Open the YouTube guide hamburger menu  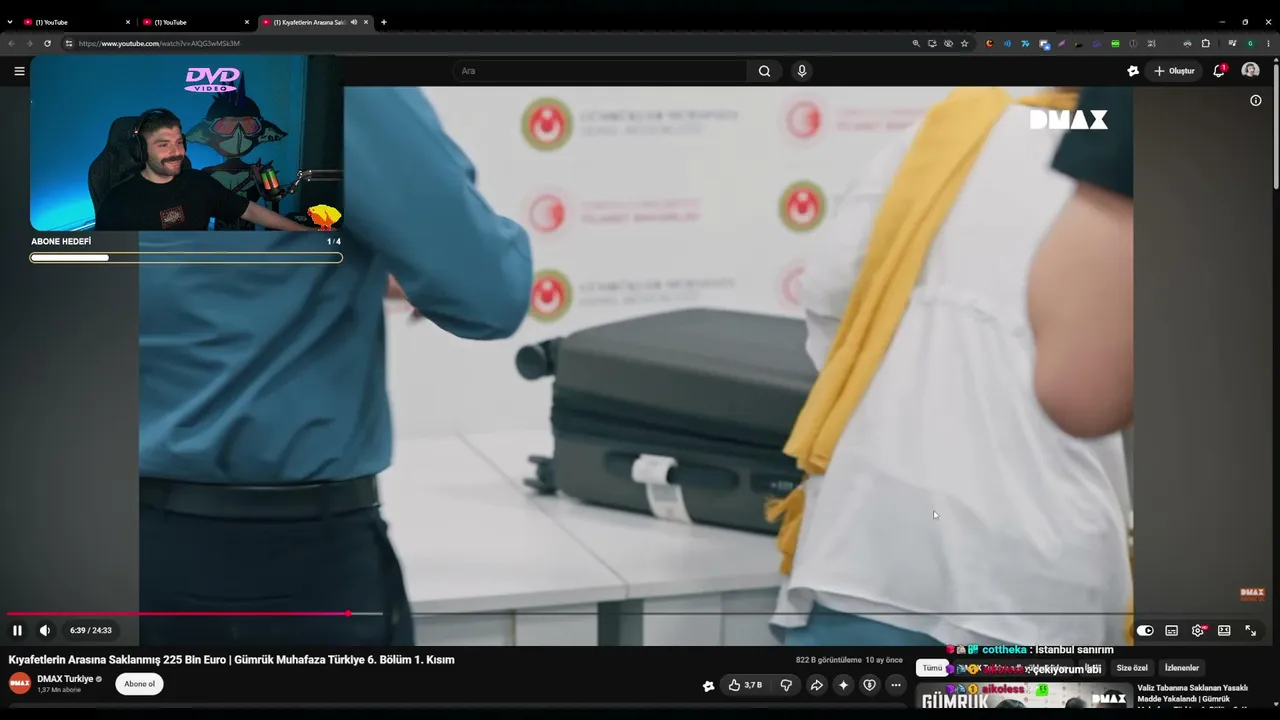[19, 71]
